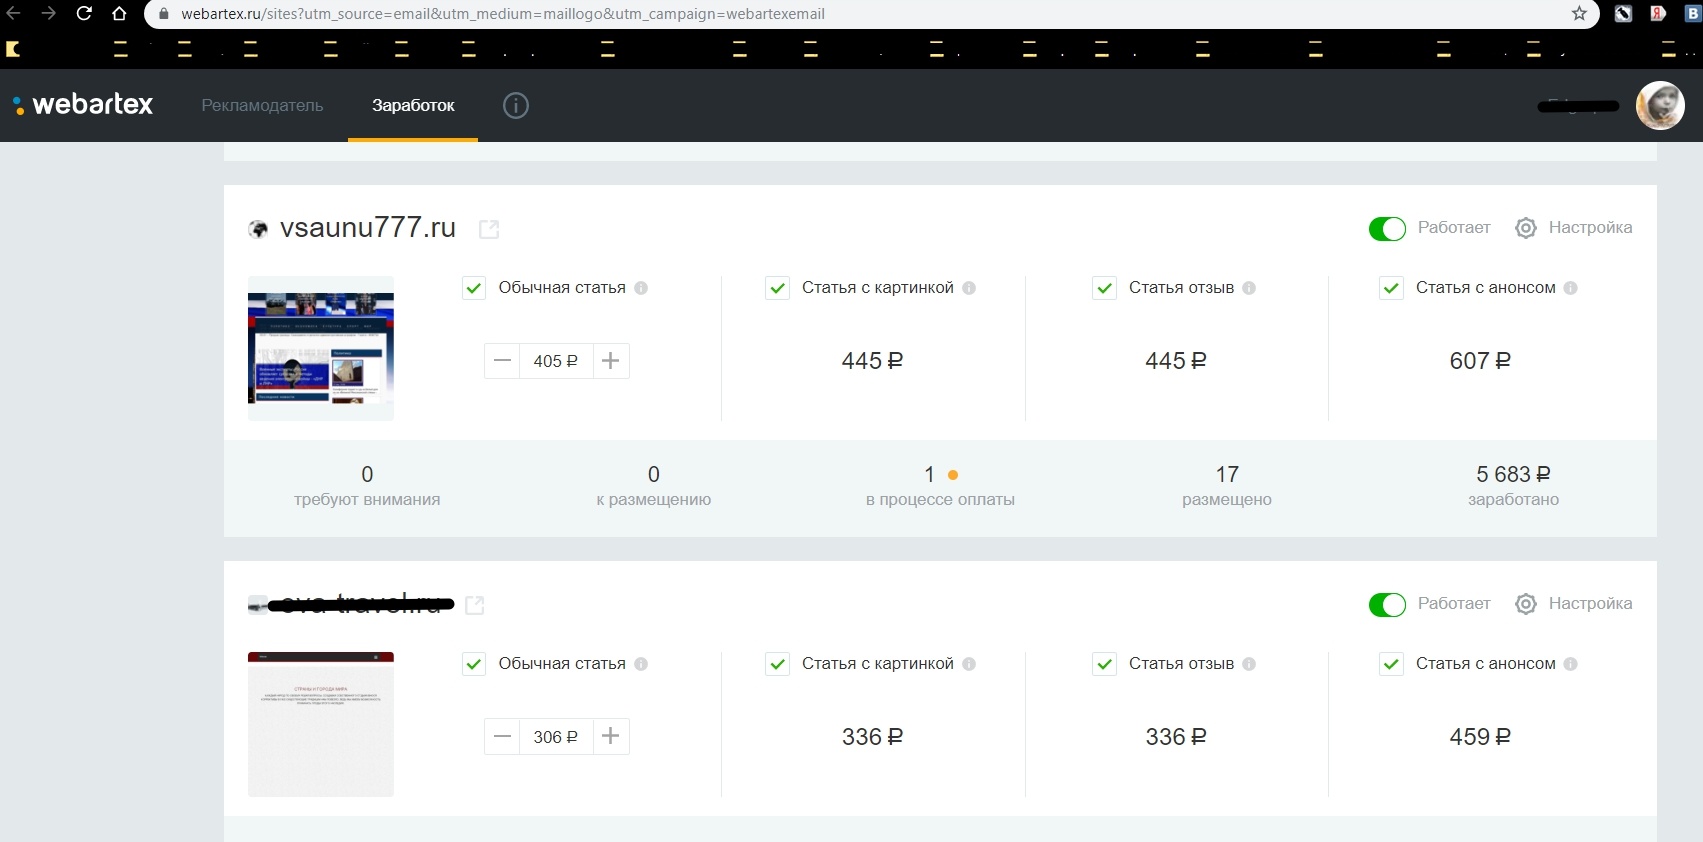View 5 683 ₽ заработано total
Image resolution: width=1703 pixels, height=842 pixels.
point(1513,486)
